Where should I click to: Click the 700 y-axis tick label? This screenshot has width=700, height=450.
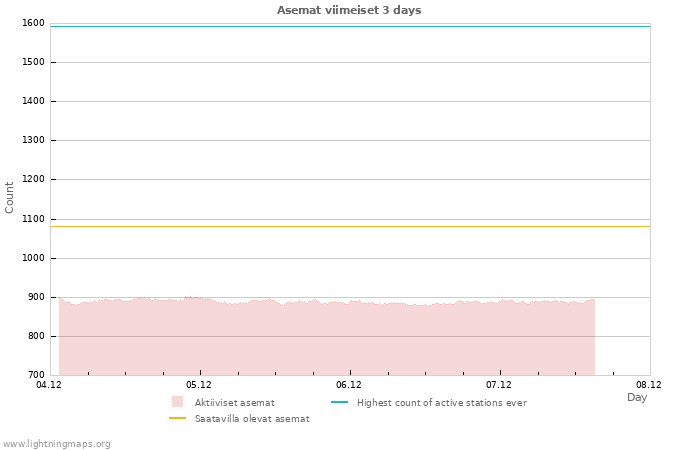(36, 375)
